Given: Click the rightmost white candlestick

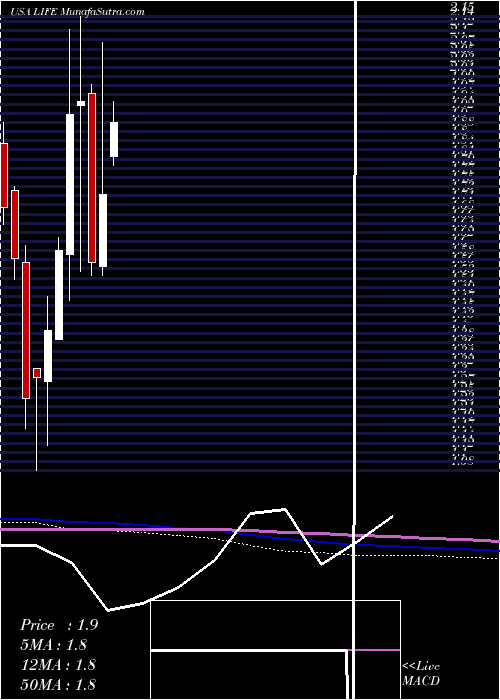Looking at the screenshot, I should tap(114, 139).
